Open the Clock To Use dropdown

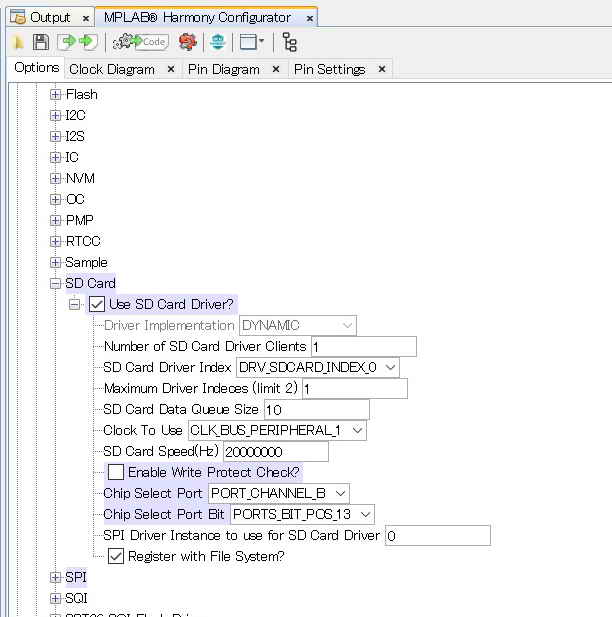[x=277, y=430]
